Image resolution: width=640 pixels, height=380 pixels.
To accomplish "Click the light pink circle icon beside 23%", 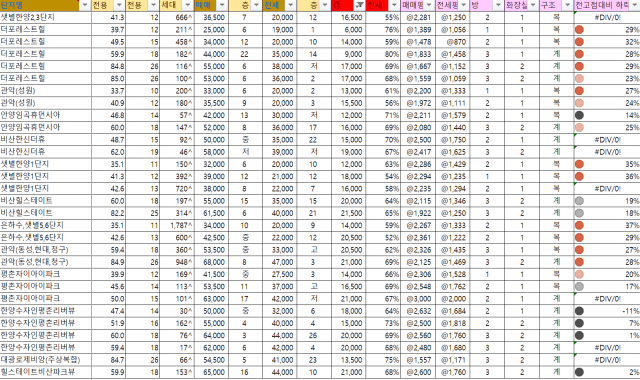I will [x=579, y=79].
